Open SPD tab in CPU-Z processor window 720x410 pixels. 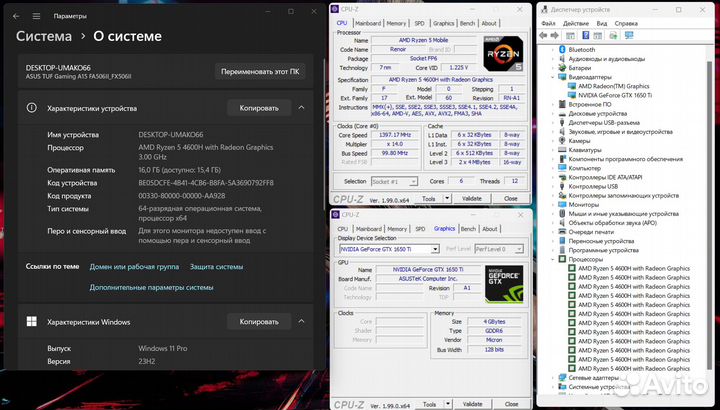[420, 23]
